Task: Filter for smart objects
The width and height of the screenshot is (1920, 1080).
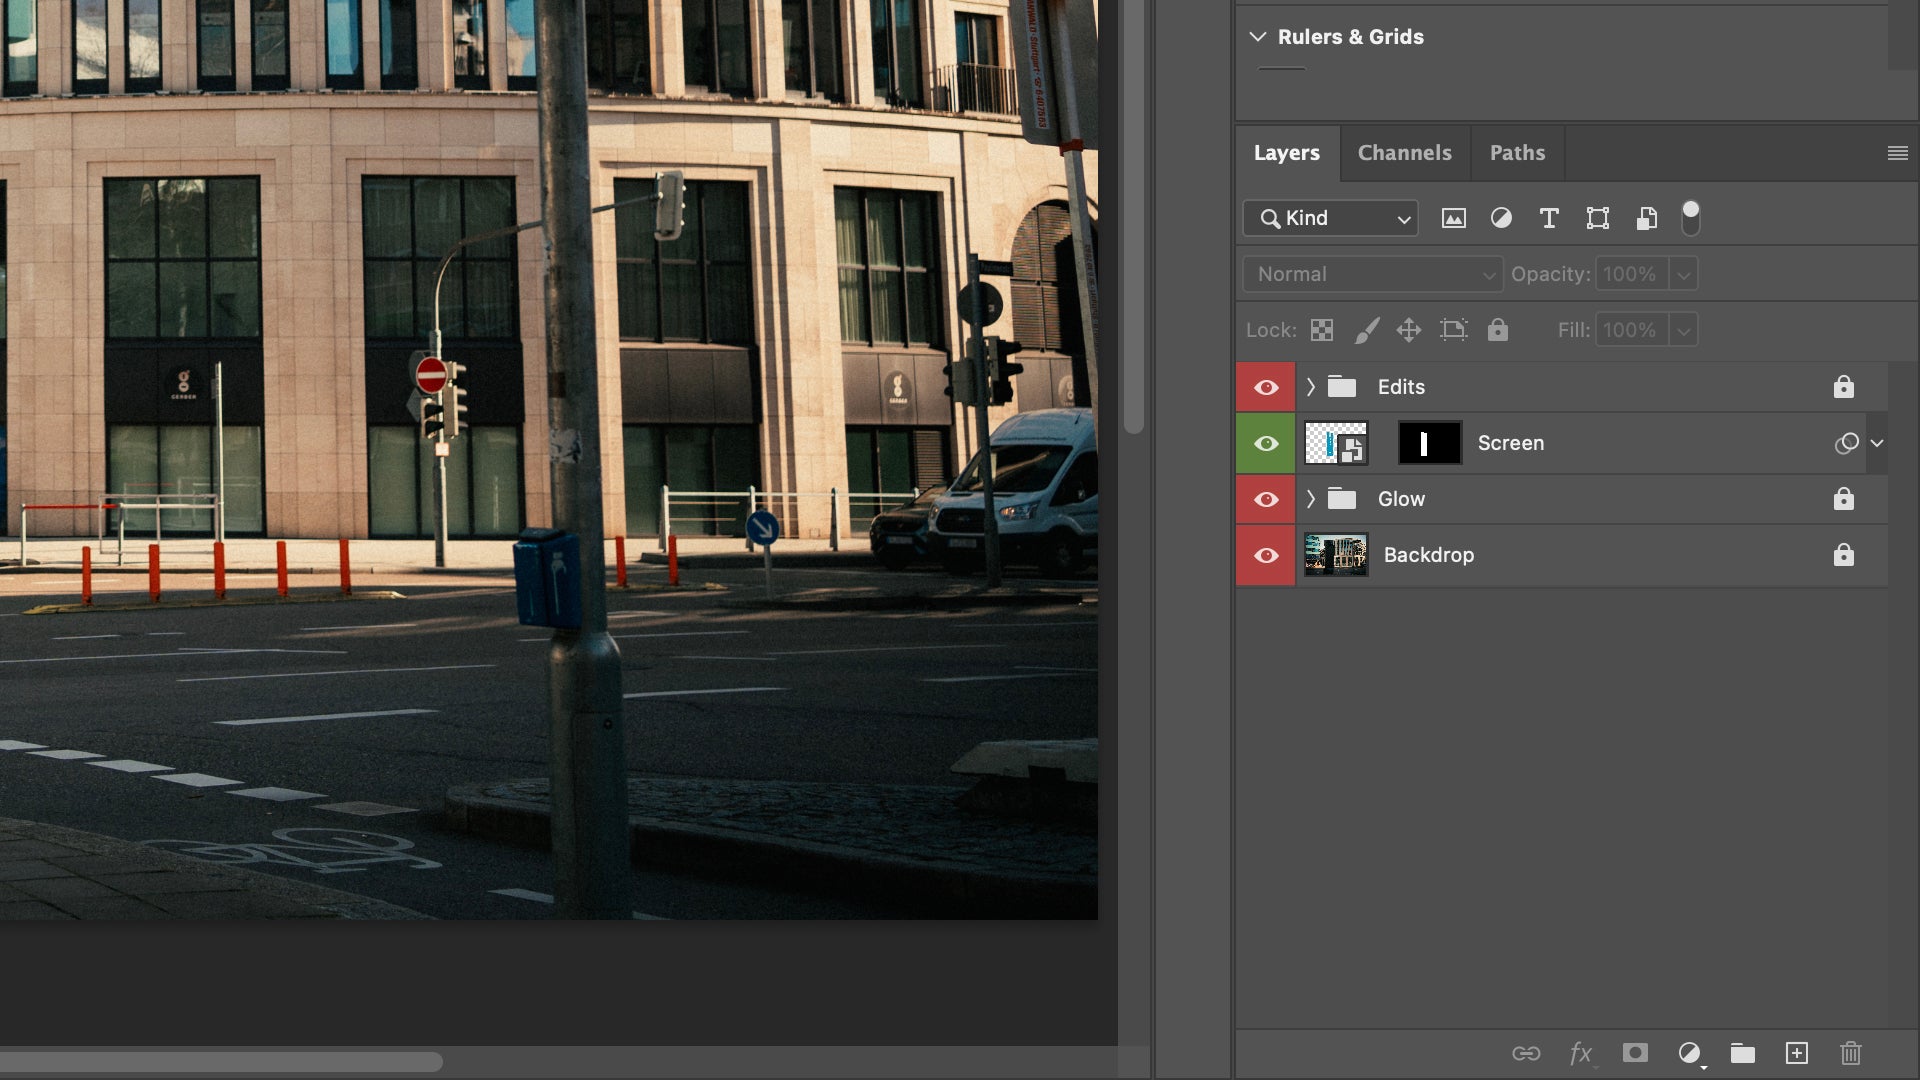Action: pyautogui.click(x=1646, y=218)
